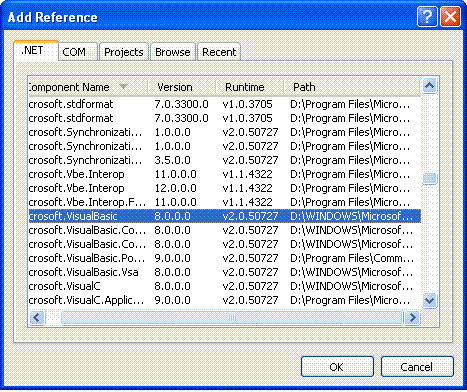This screenshot has width=467, height=392.
Task: Select the crosoft.Vbe.Interop.F... row
Action: pyautogui.click(x=225, y=202)
